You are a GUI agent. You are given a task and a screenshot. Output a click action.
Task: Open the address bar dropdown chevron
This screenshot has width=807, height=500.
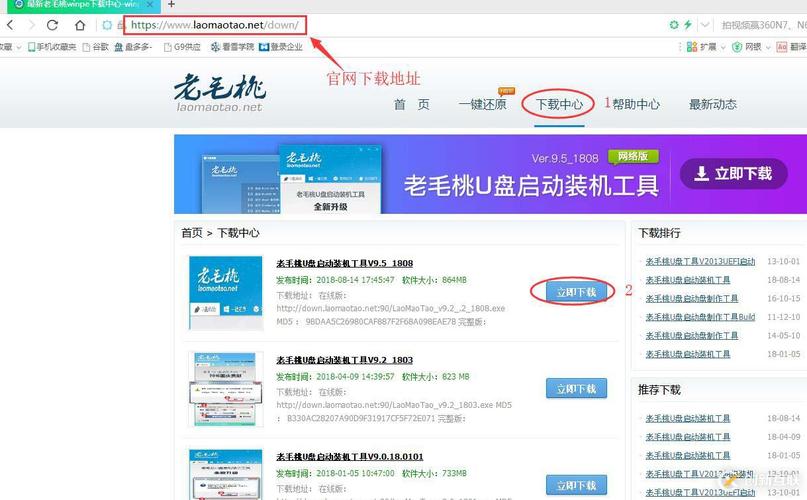(x=705, y=24)
